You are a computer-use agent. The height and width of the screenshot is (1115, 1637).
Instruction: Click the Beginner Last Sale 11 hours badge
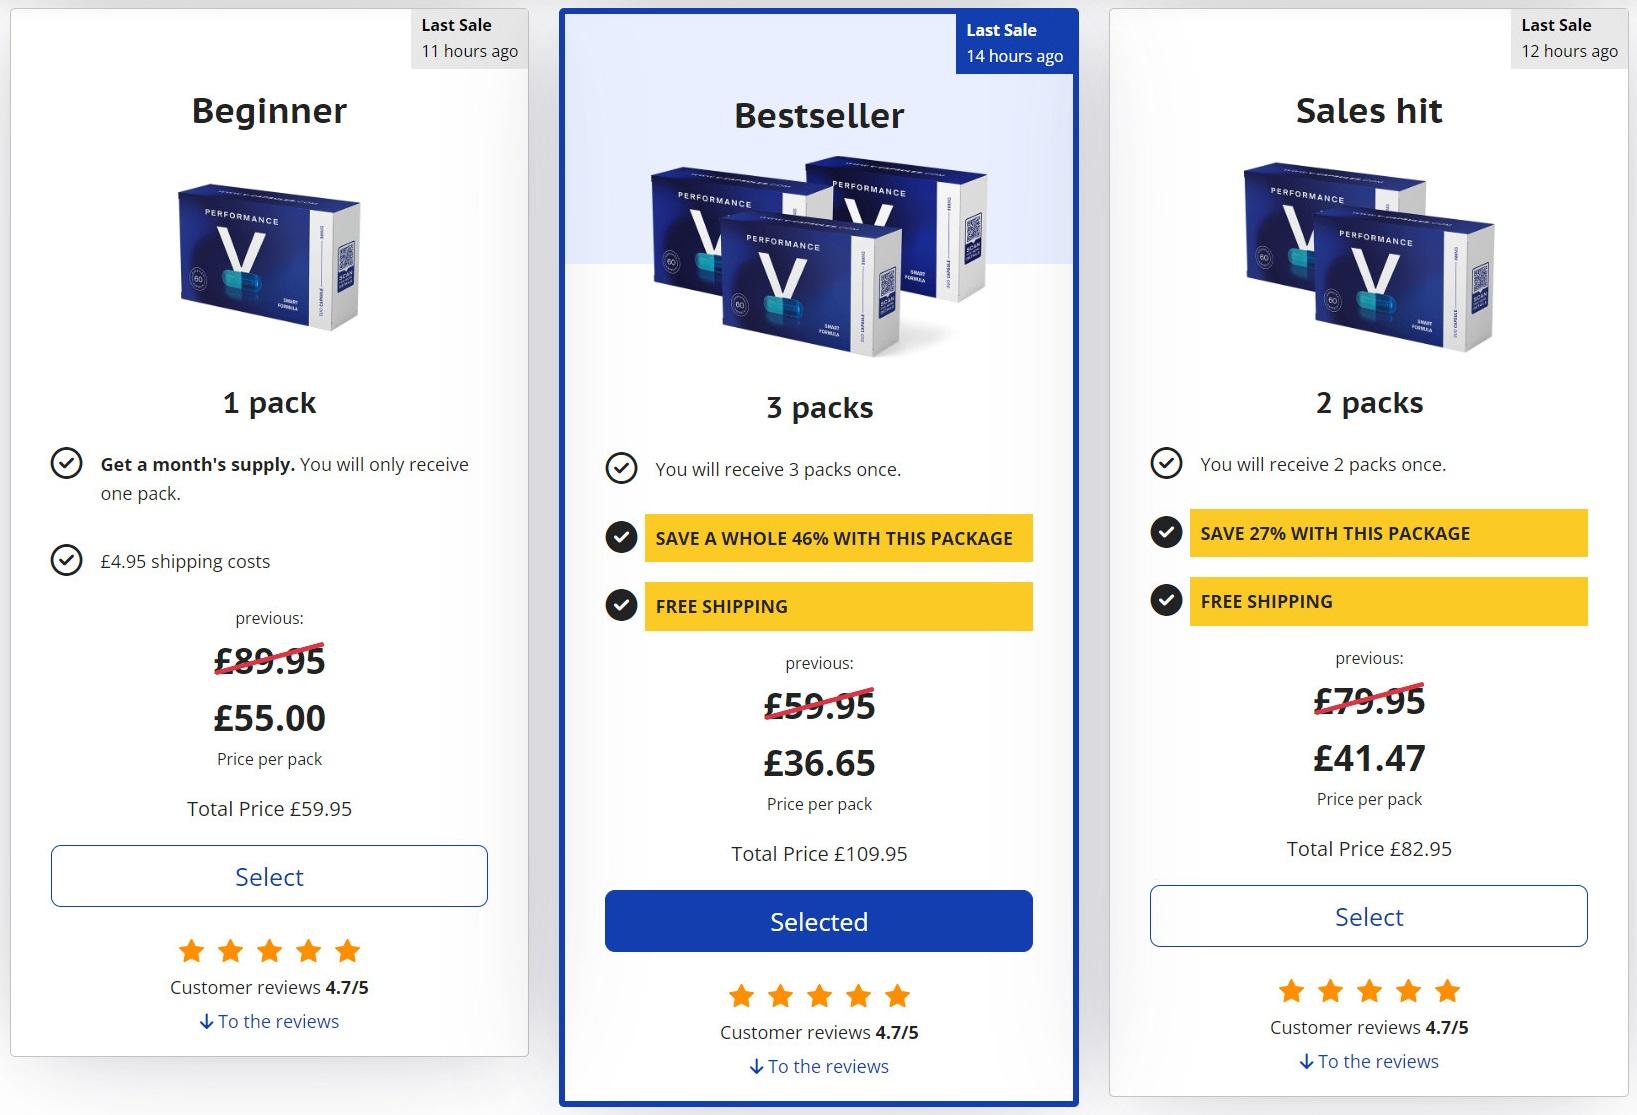pyautogui.click(x=469, y=38)
